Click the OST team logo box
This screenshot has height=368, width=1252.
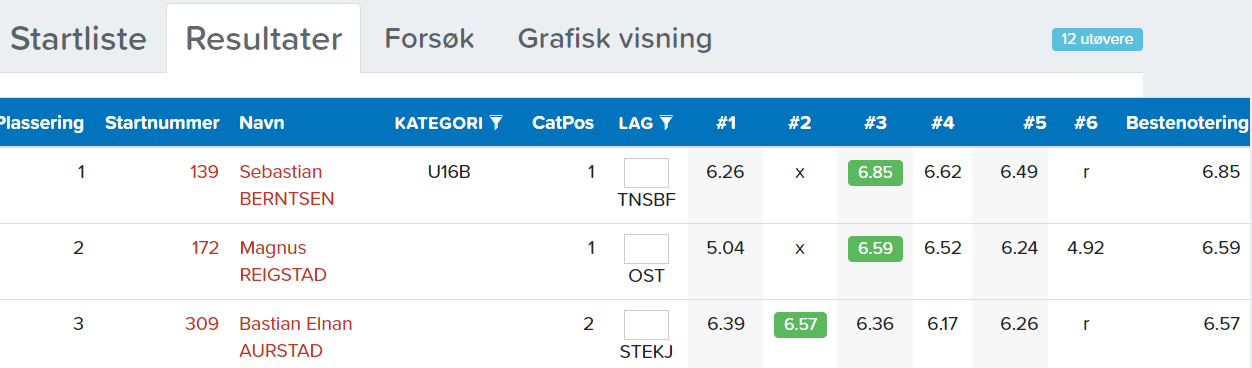pos(646,249)
